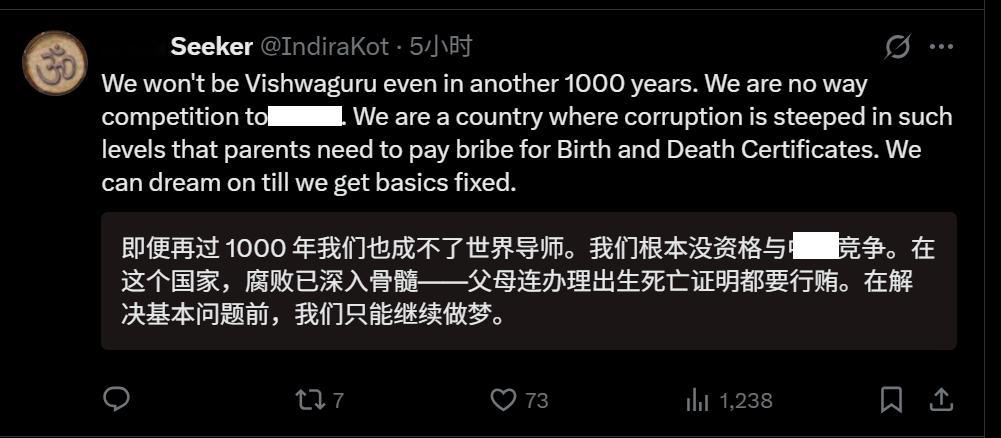
Task: Click the repost count of 7
Action: click(x=338, y=400)
